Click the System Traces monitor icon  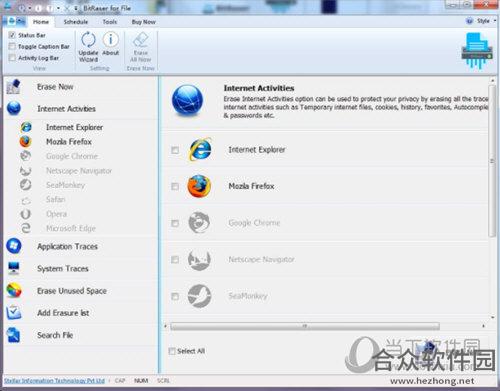14,268
